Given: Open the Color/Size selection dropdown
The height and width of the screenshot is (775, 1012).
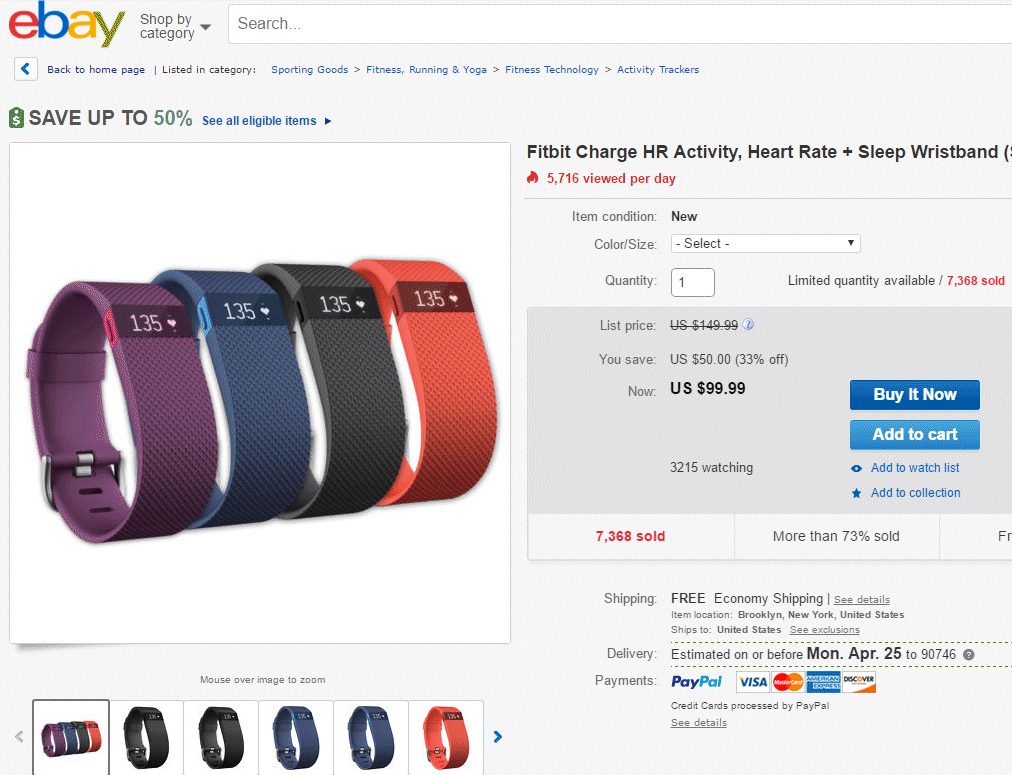Looking at the screenshot, I should pyautogui.click(x=765, y=243).
